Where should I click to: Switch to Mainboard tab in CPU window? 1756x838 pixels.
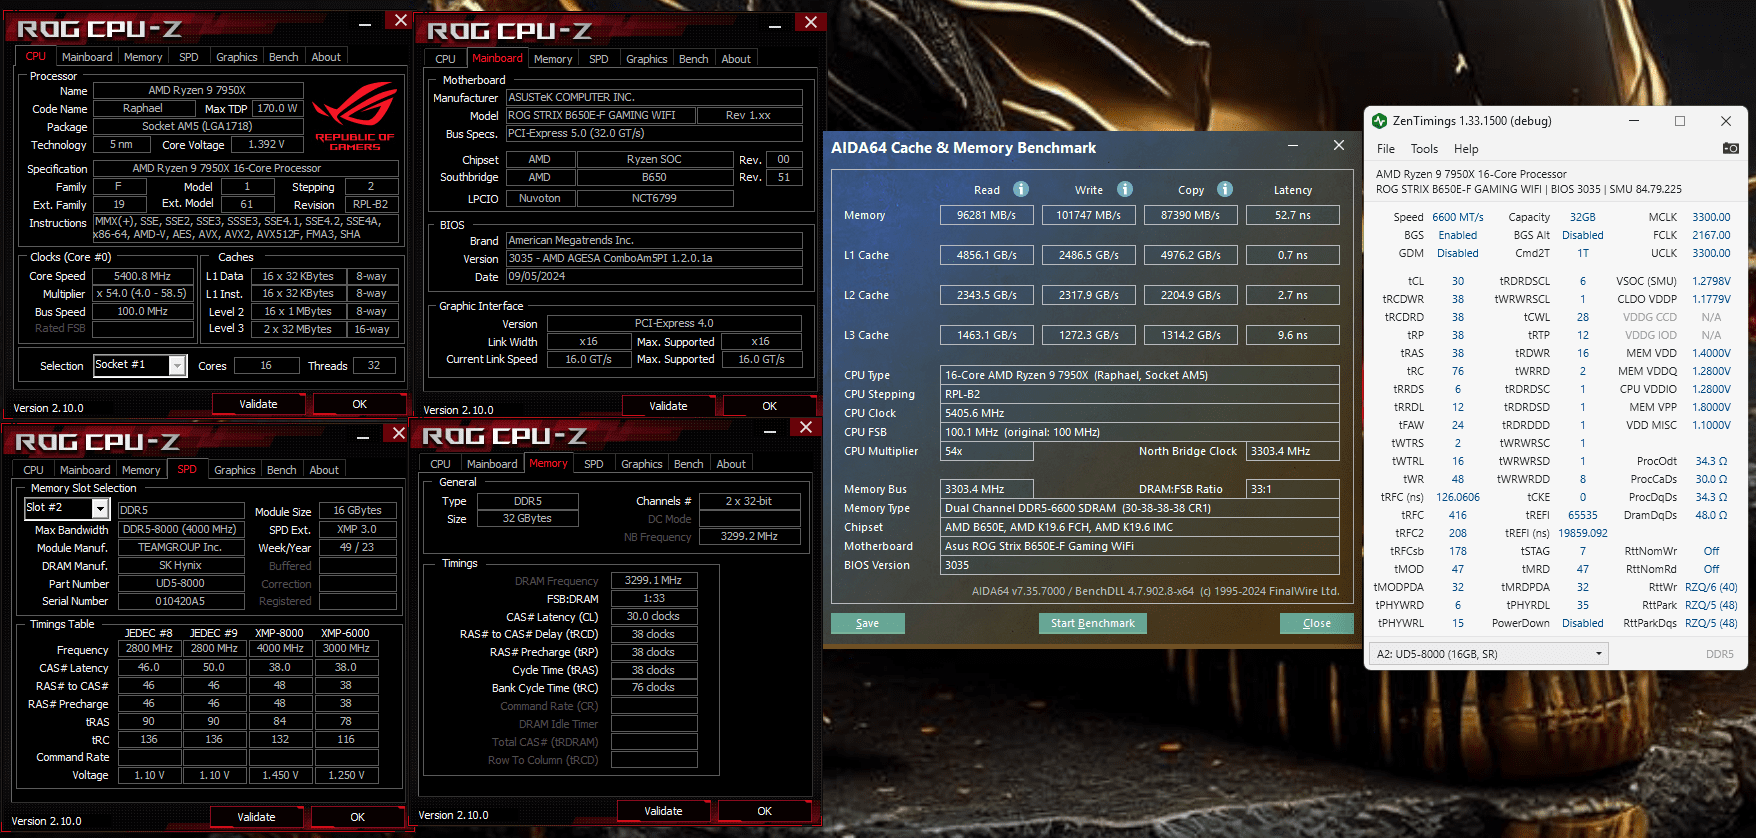tap(87, 57)
